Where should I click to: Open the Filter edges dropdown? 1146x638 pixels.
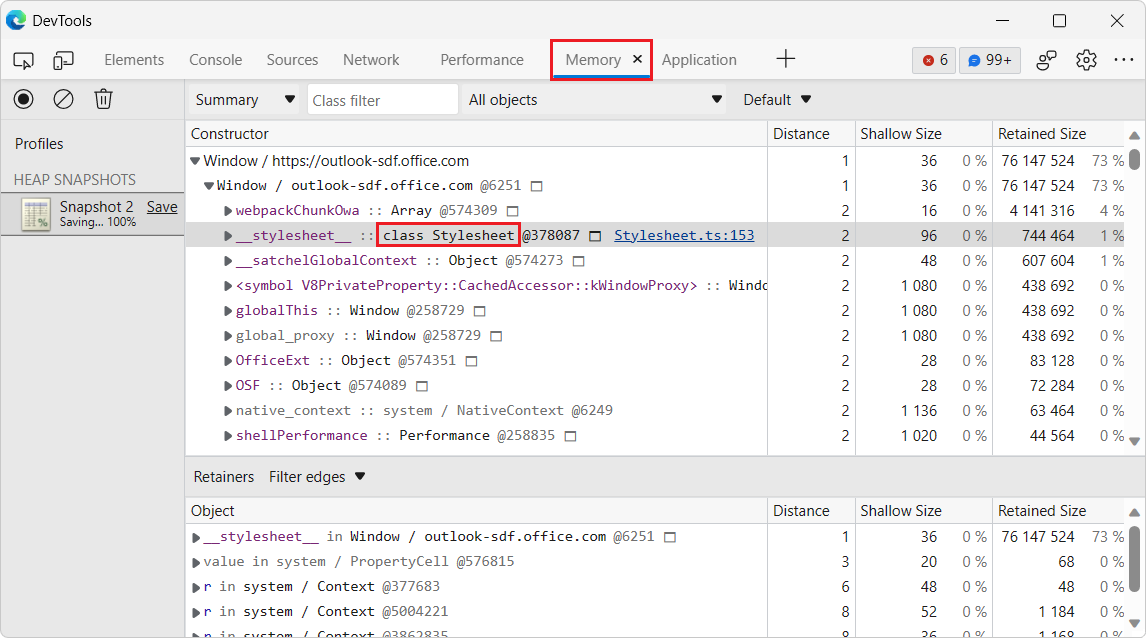pos(317,476)
